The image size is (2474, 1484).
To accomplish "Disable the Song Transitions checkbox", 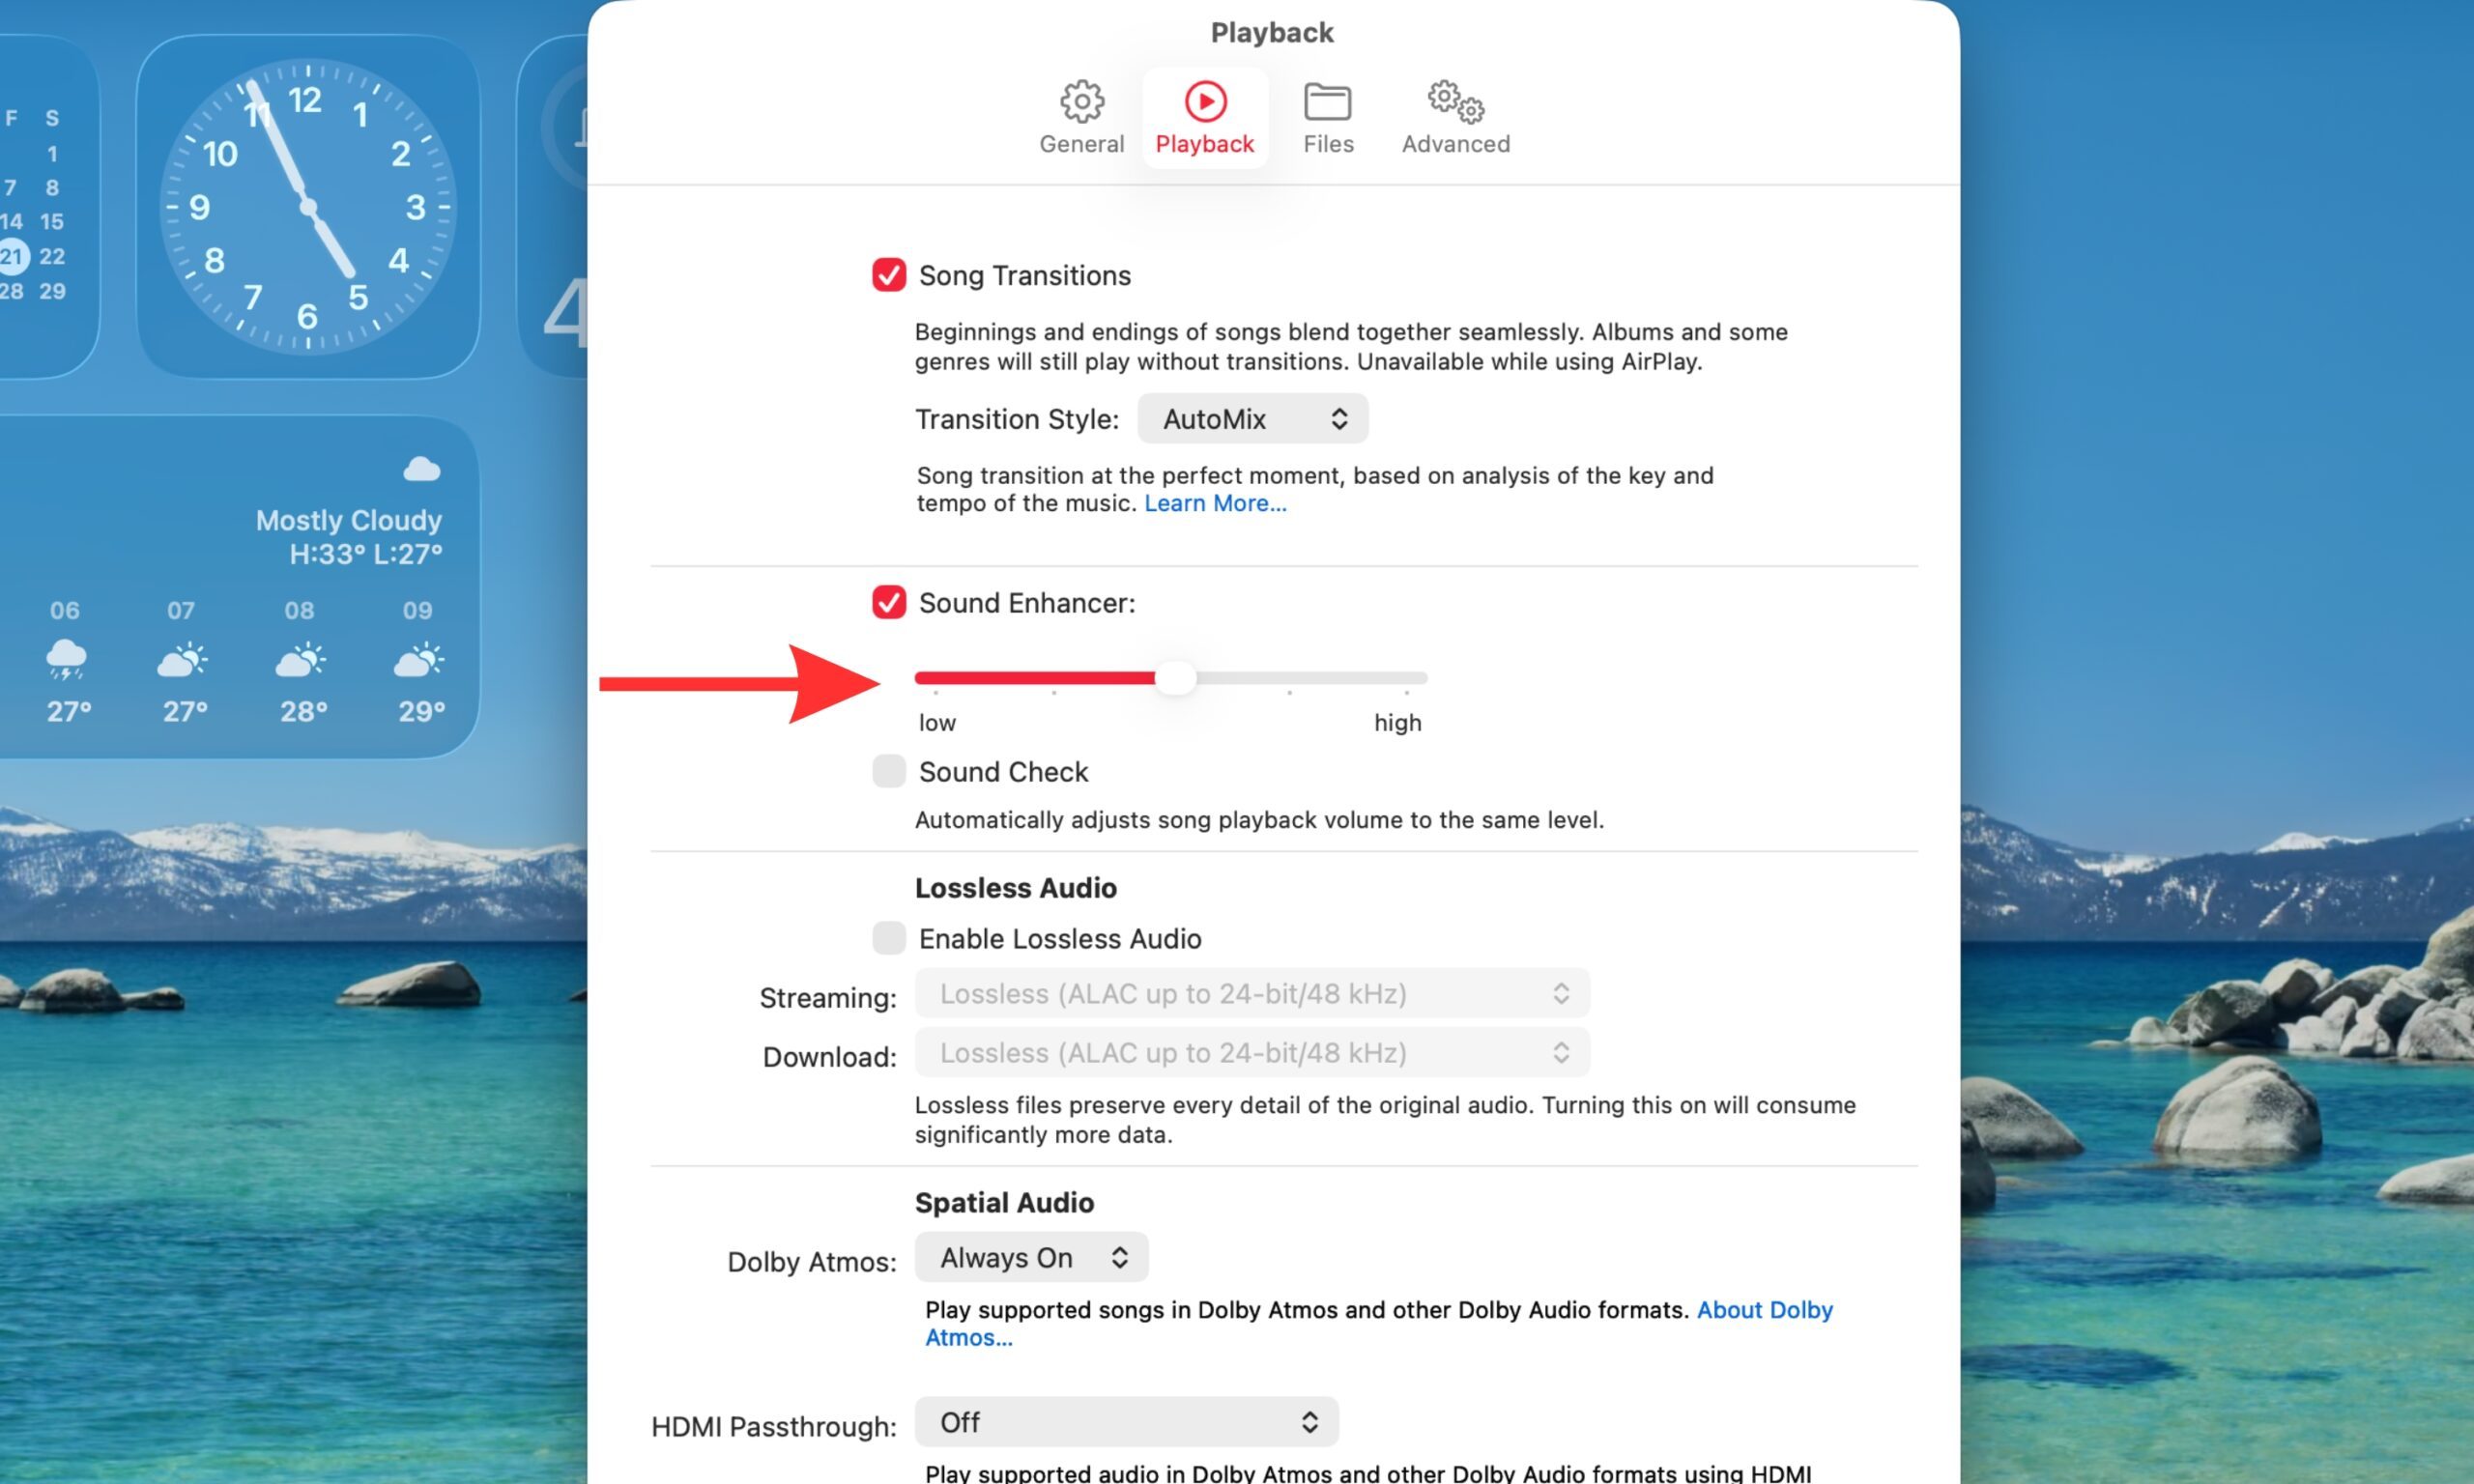I will (x=889, y=275).
